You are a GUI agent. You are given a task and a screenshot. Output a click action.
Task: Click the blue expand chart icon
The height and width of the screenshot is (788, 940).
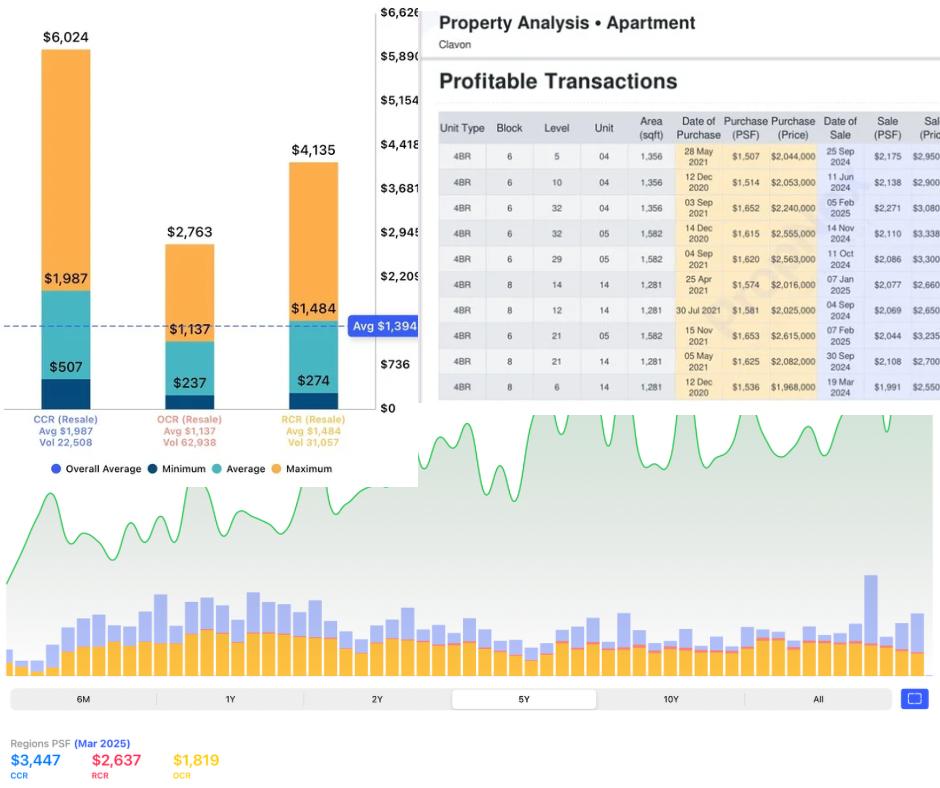[914, 699]
